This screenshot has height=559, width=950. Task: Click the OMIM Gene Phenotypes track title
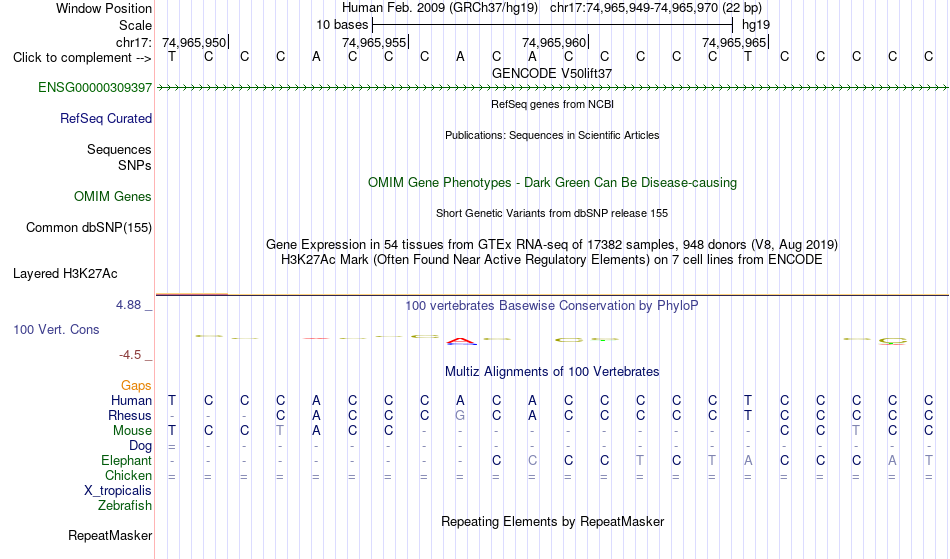click(x=552, y=182)
